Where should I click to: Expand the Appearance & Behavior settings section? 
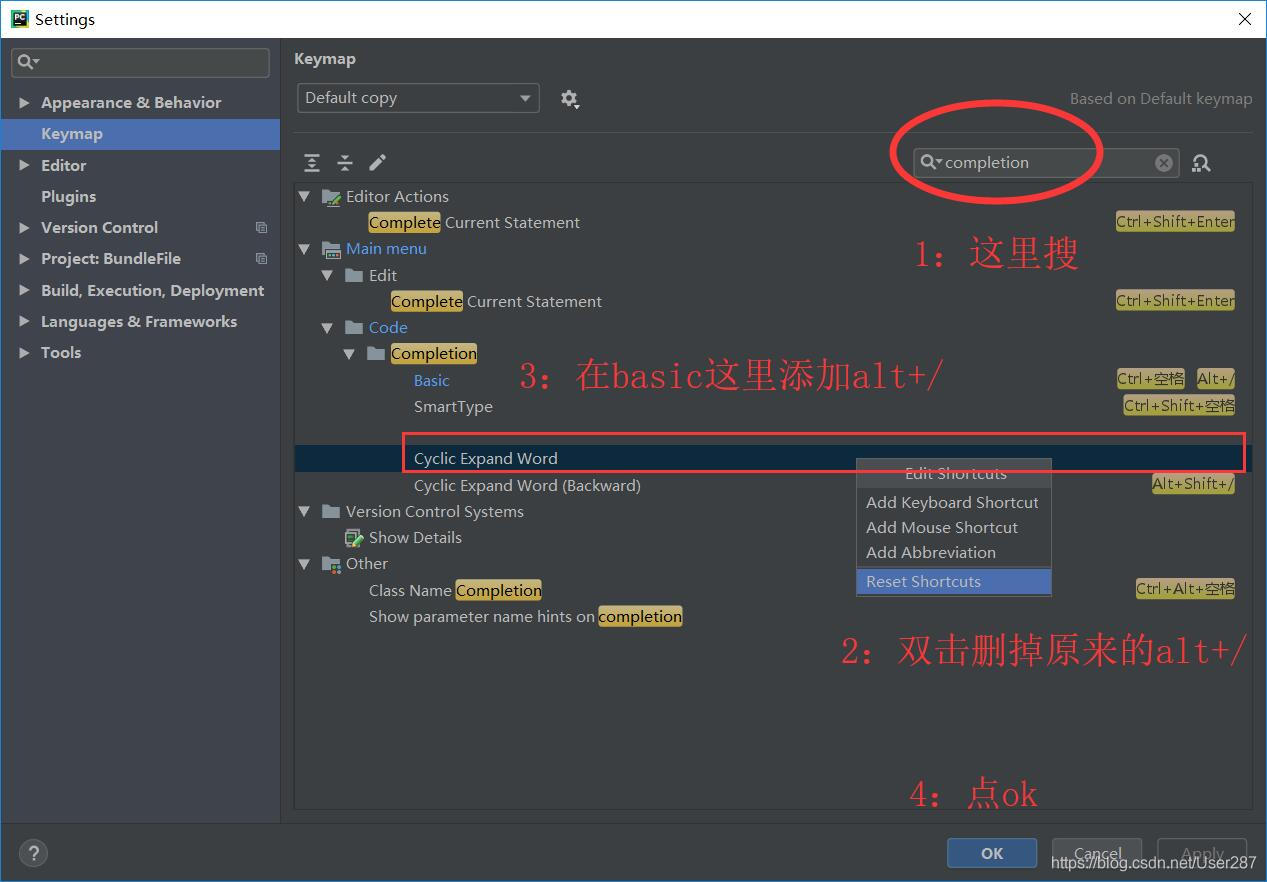[x=24, y=103]
